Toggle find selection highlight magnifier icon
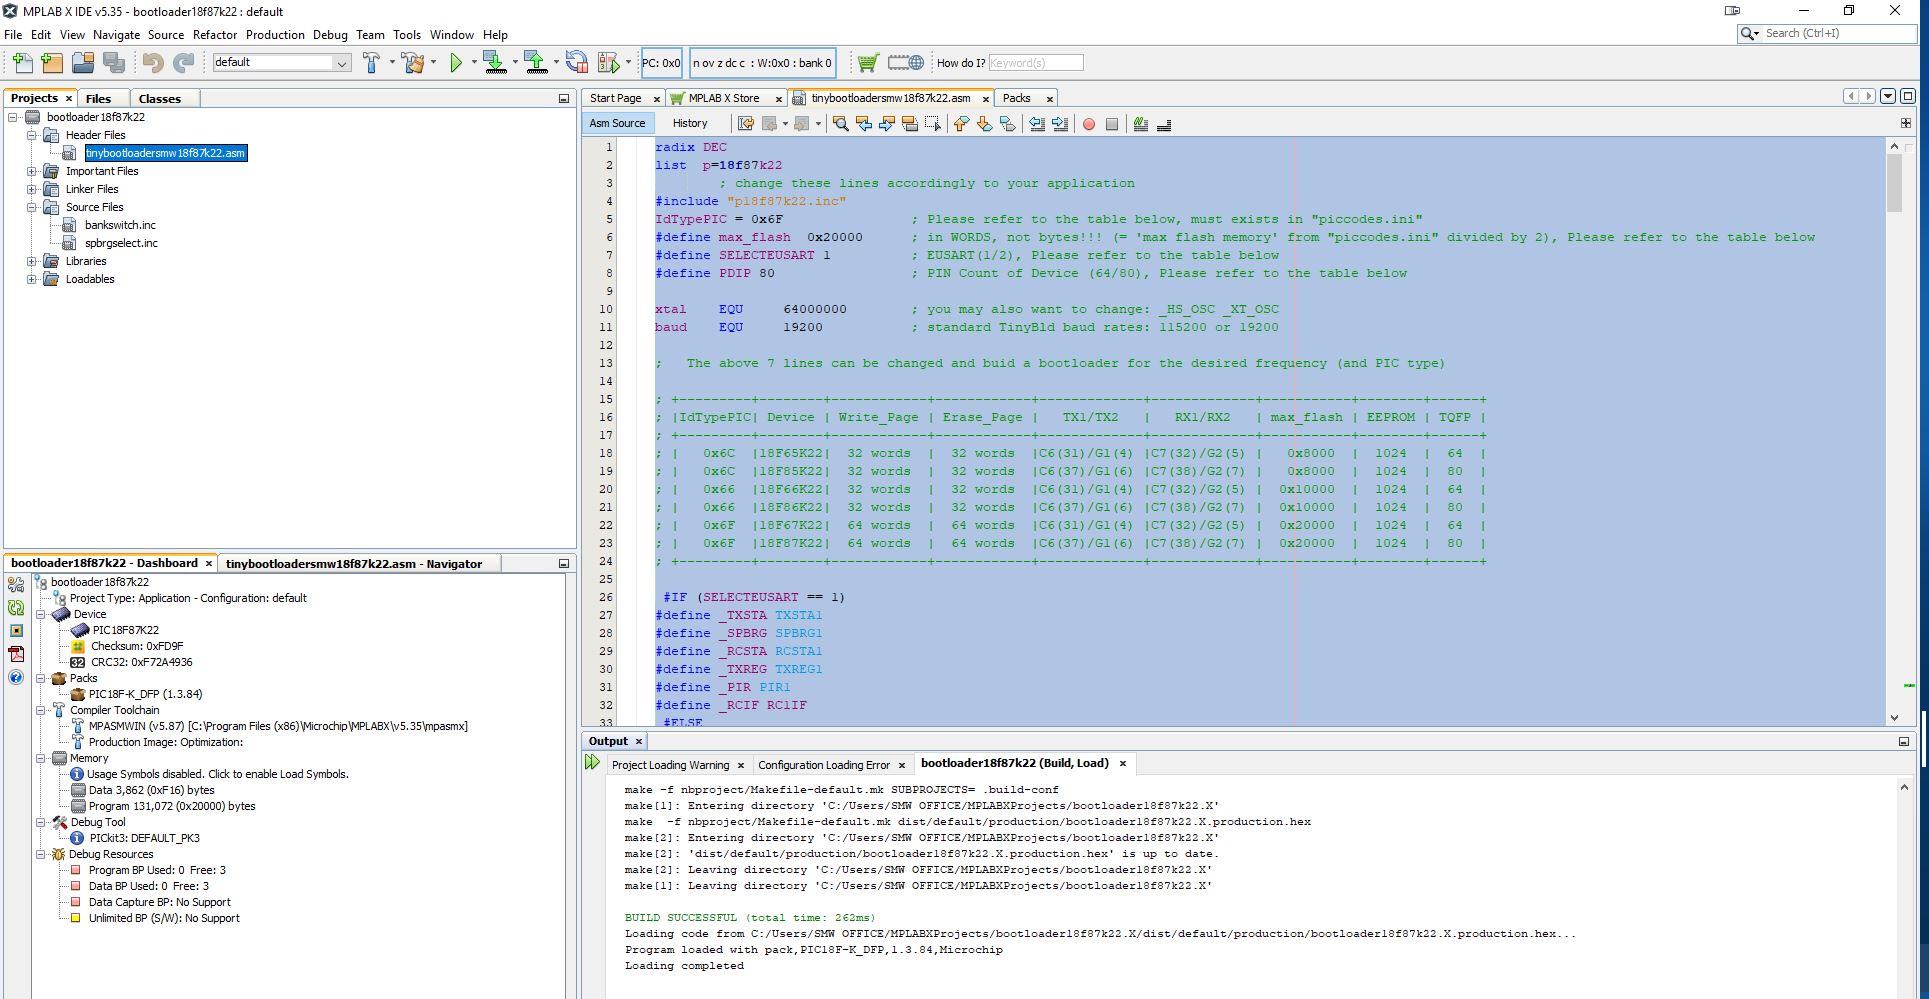 [840, 124]
